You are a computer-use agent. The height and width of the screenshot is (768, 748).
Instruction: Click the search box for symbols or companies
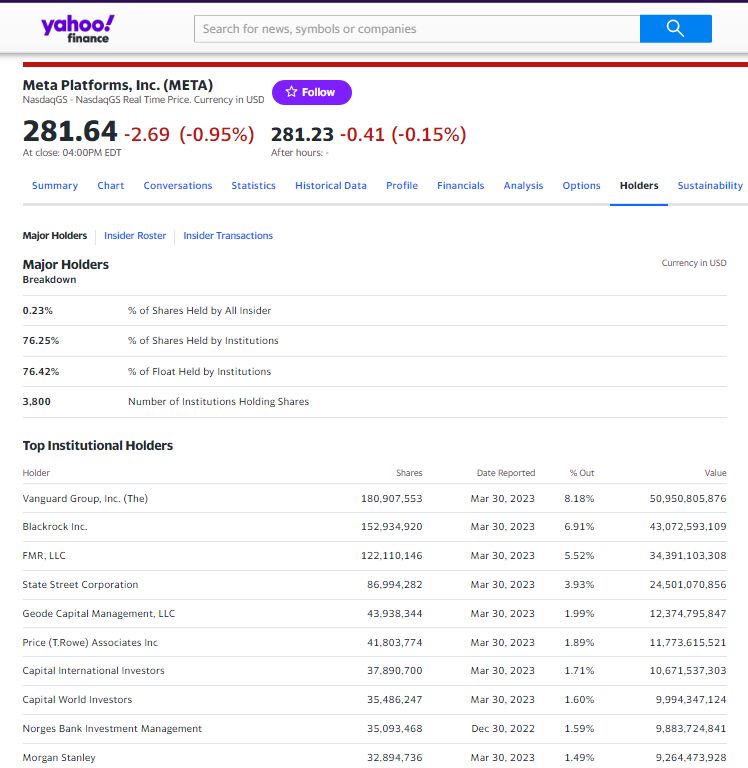pos(417,29)
